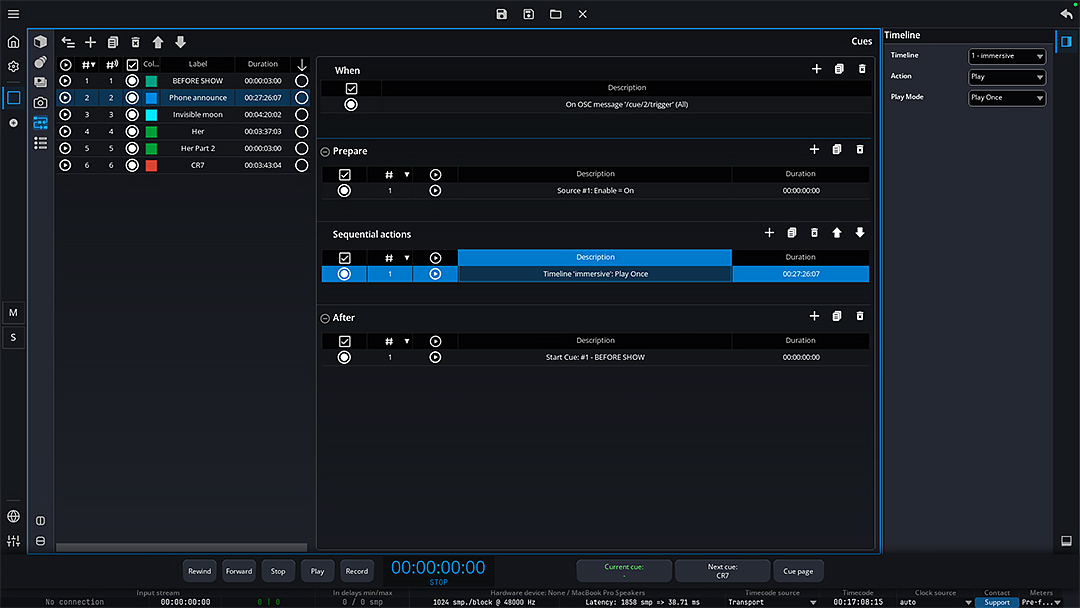Delete the After action entry
The width and height of the screenshot is (1080, 608).
click(x=860, y=316)
